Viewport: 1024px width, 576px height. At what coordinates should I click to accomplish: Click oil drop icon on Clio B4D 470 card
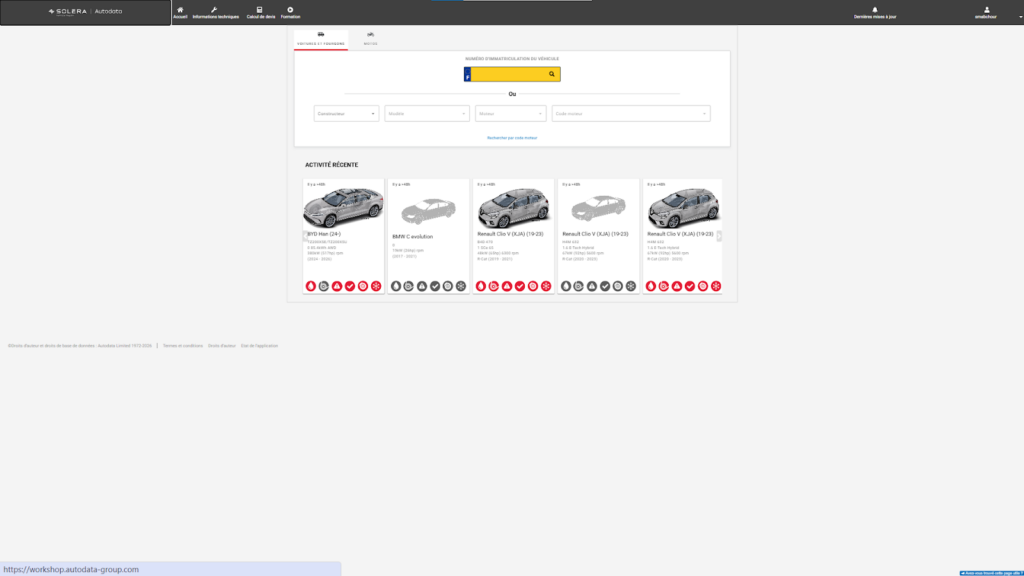[x=481, y=286]
